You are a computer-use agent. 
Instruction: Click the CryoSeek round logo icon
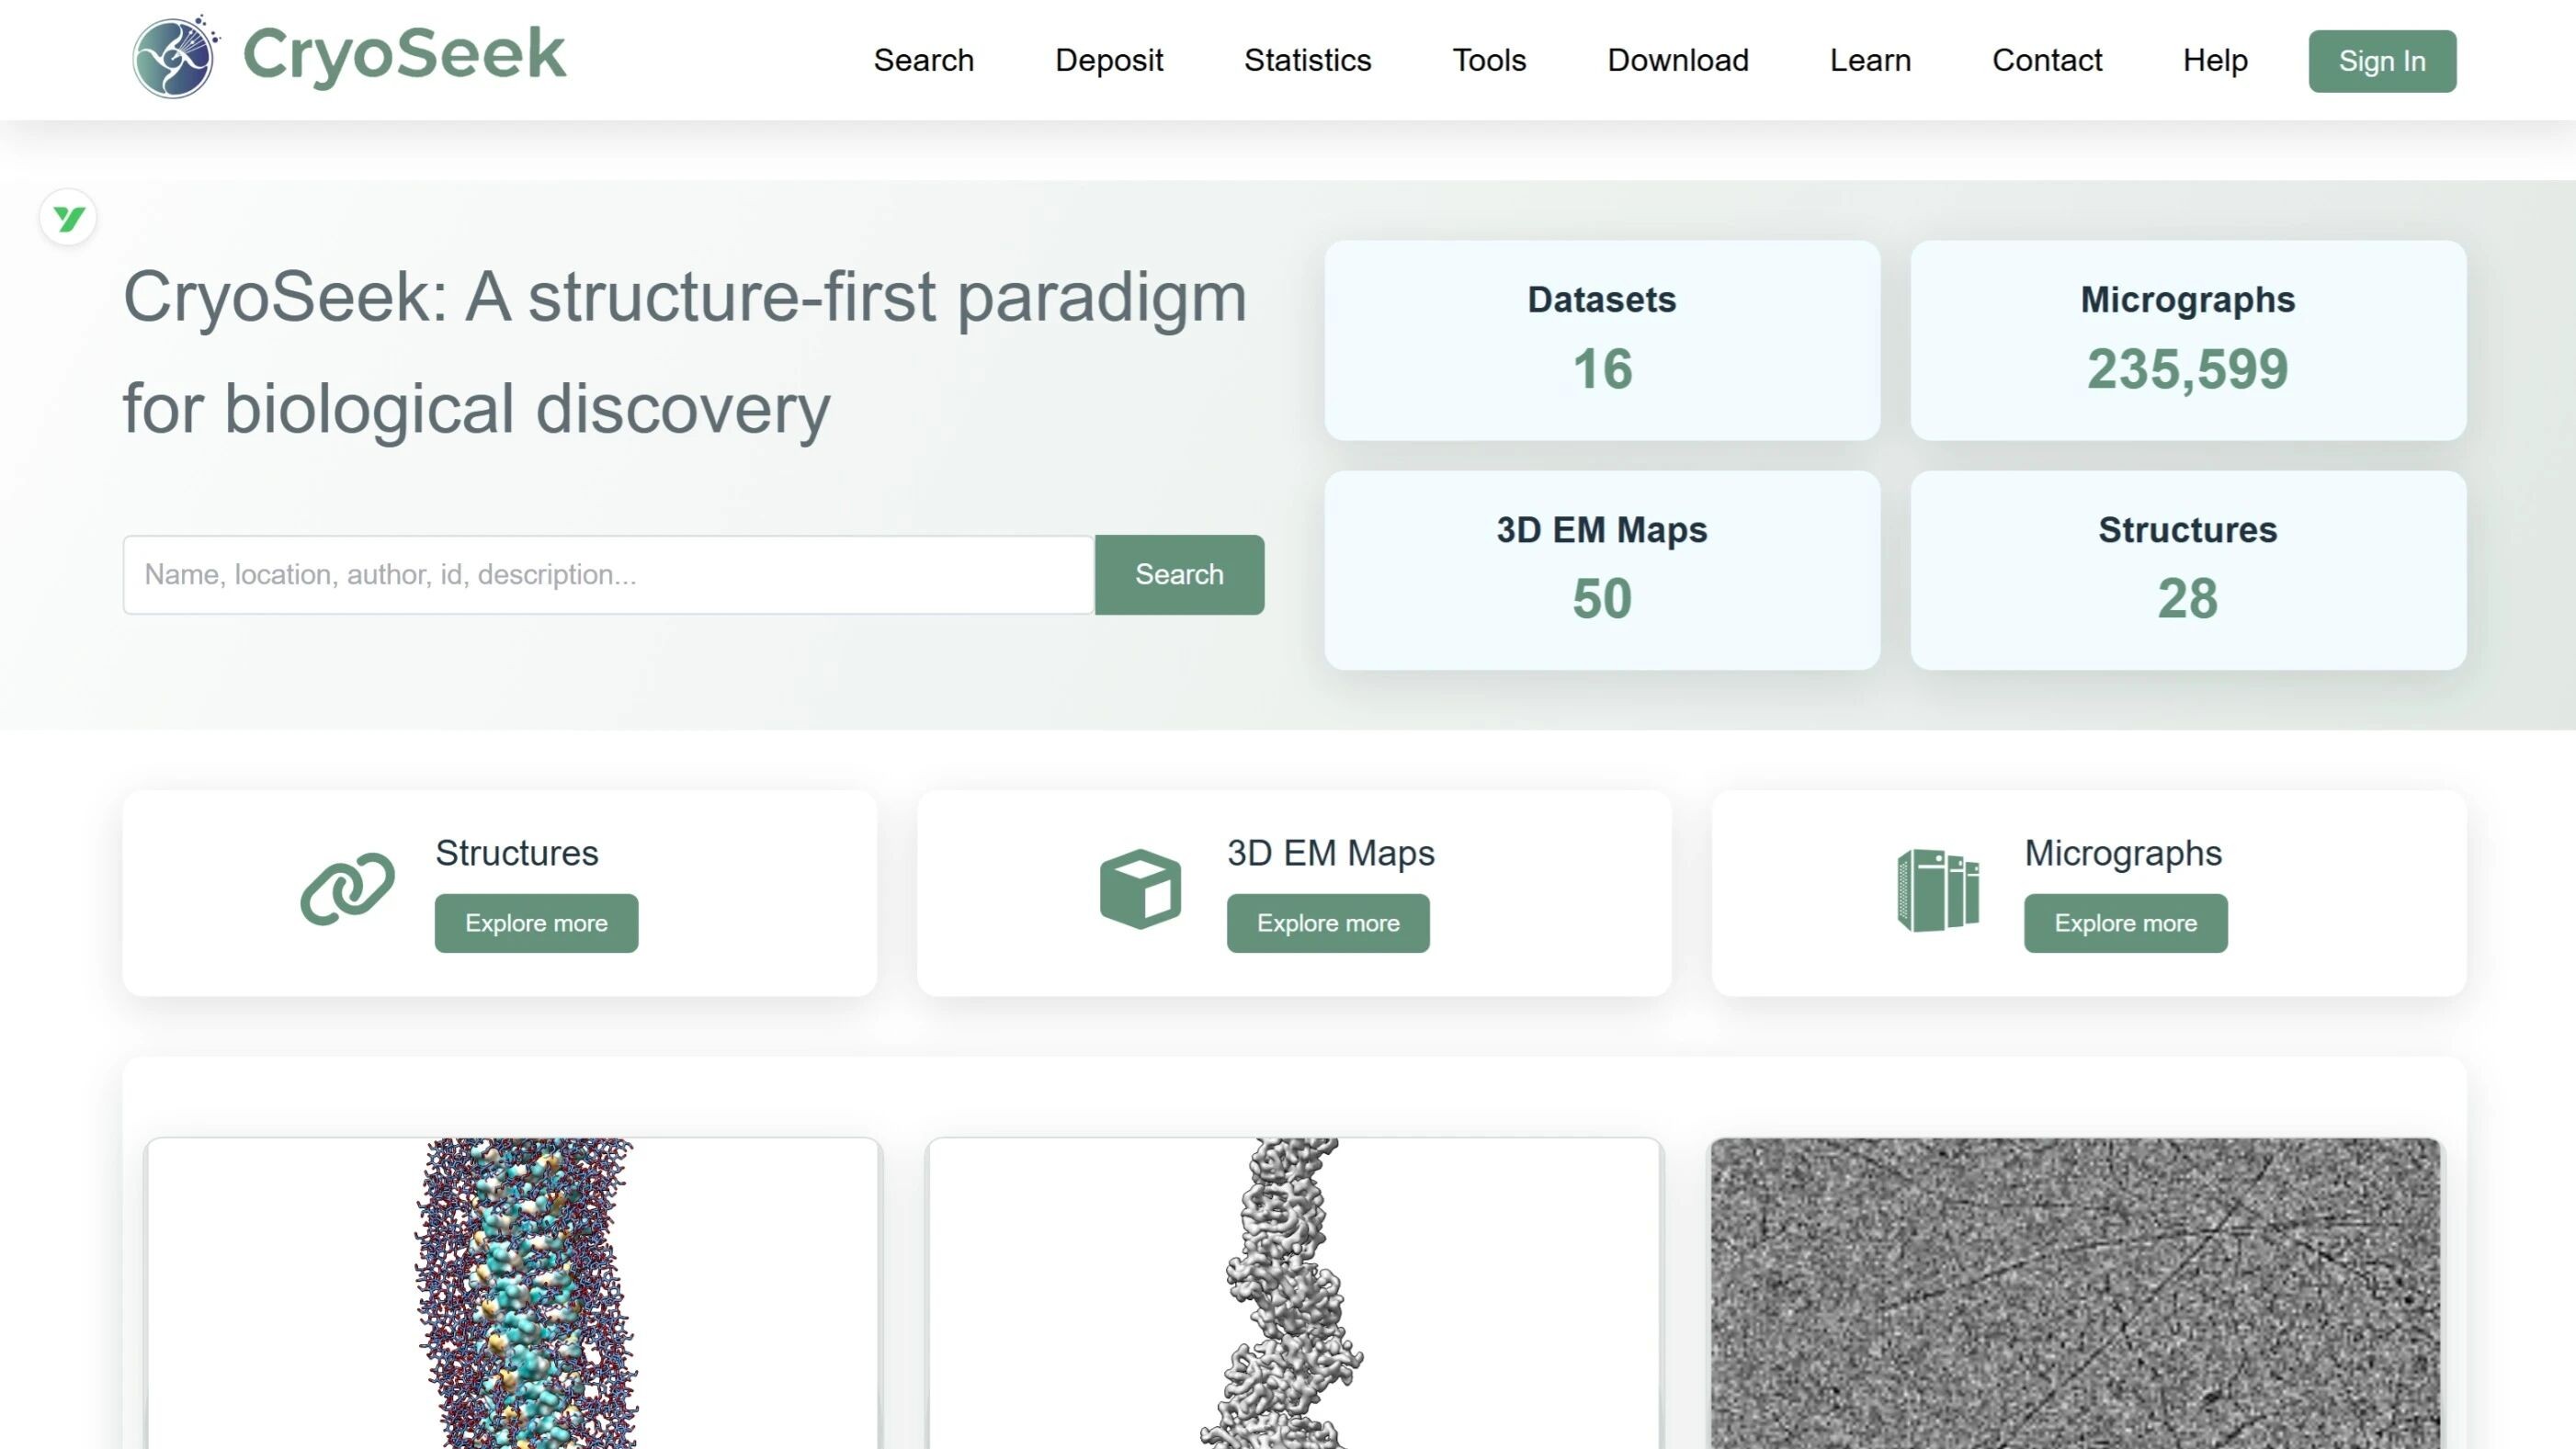click(x=174, y=58)
